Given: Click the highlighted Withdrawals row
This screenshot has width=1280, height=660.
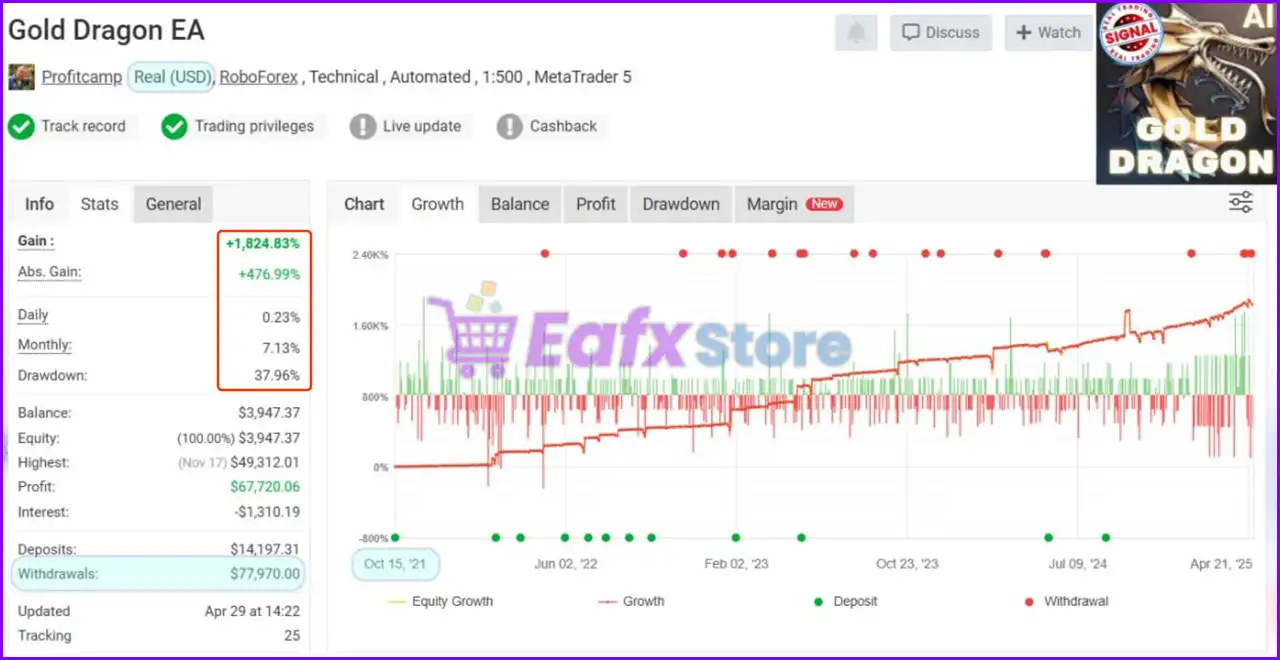Looking at the screenshot, I should click(x=158, y=574).
